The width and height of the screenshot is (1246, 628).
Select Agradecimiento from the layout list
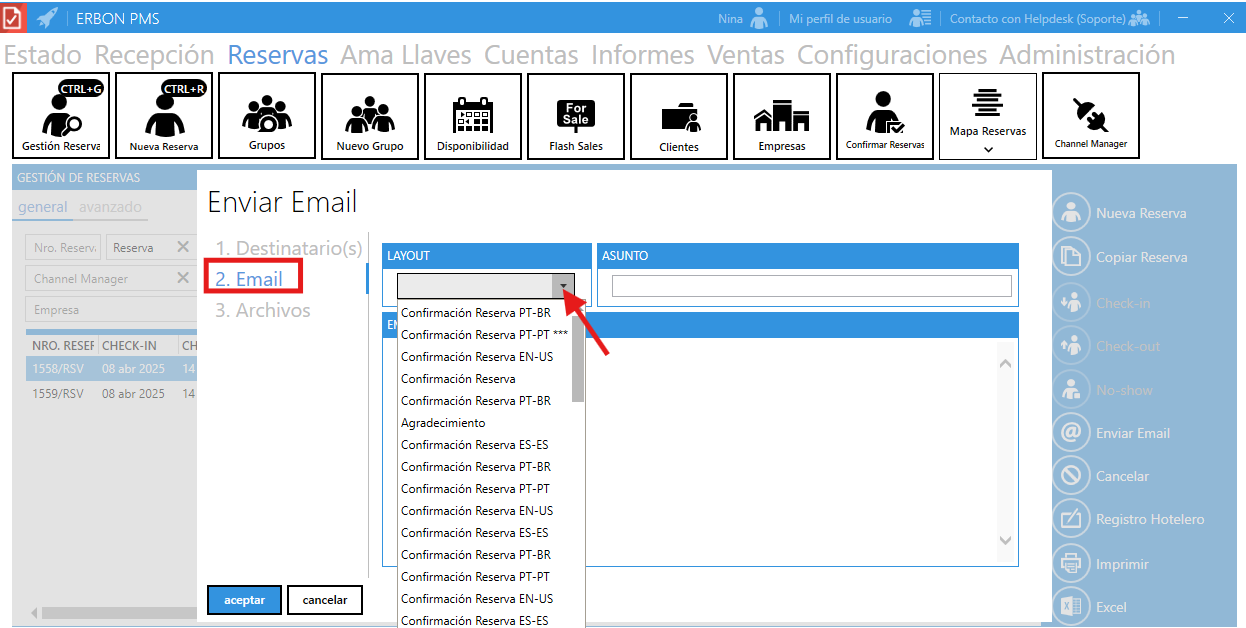(443, 423)
